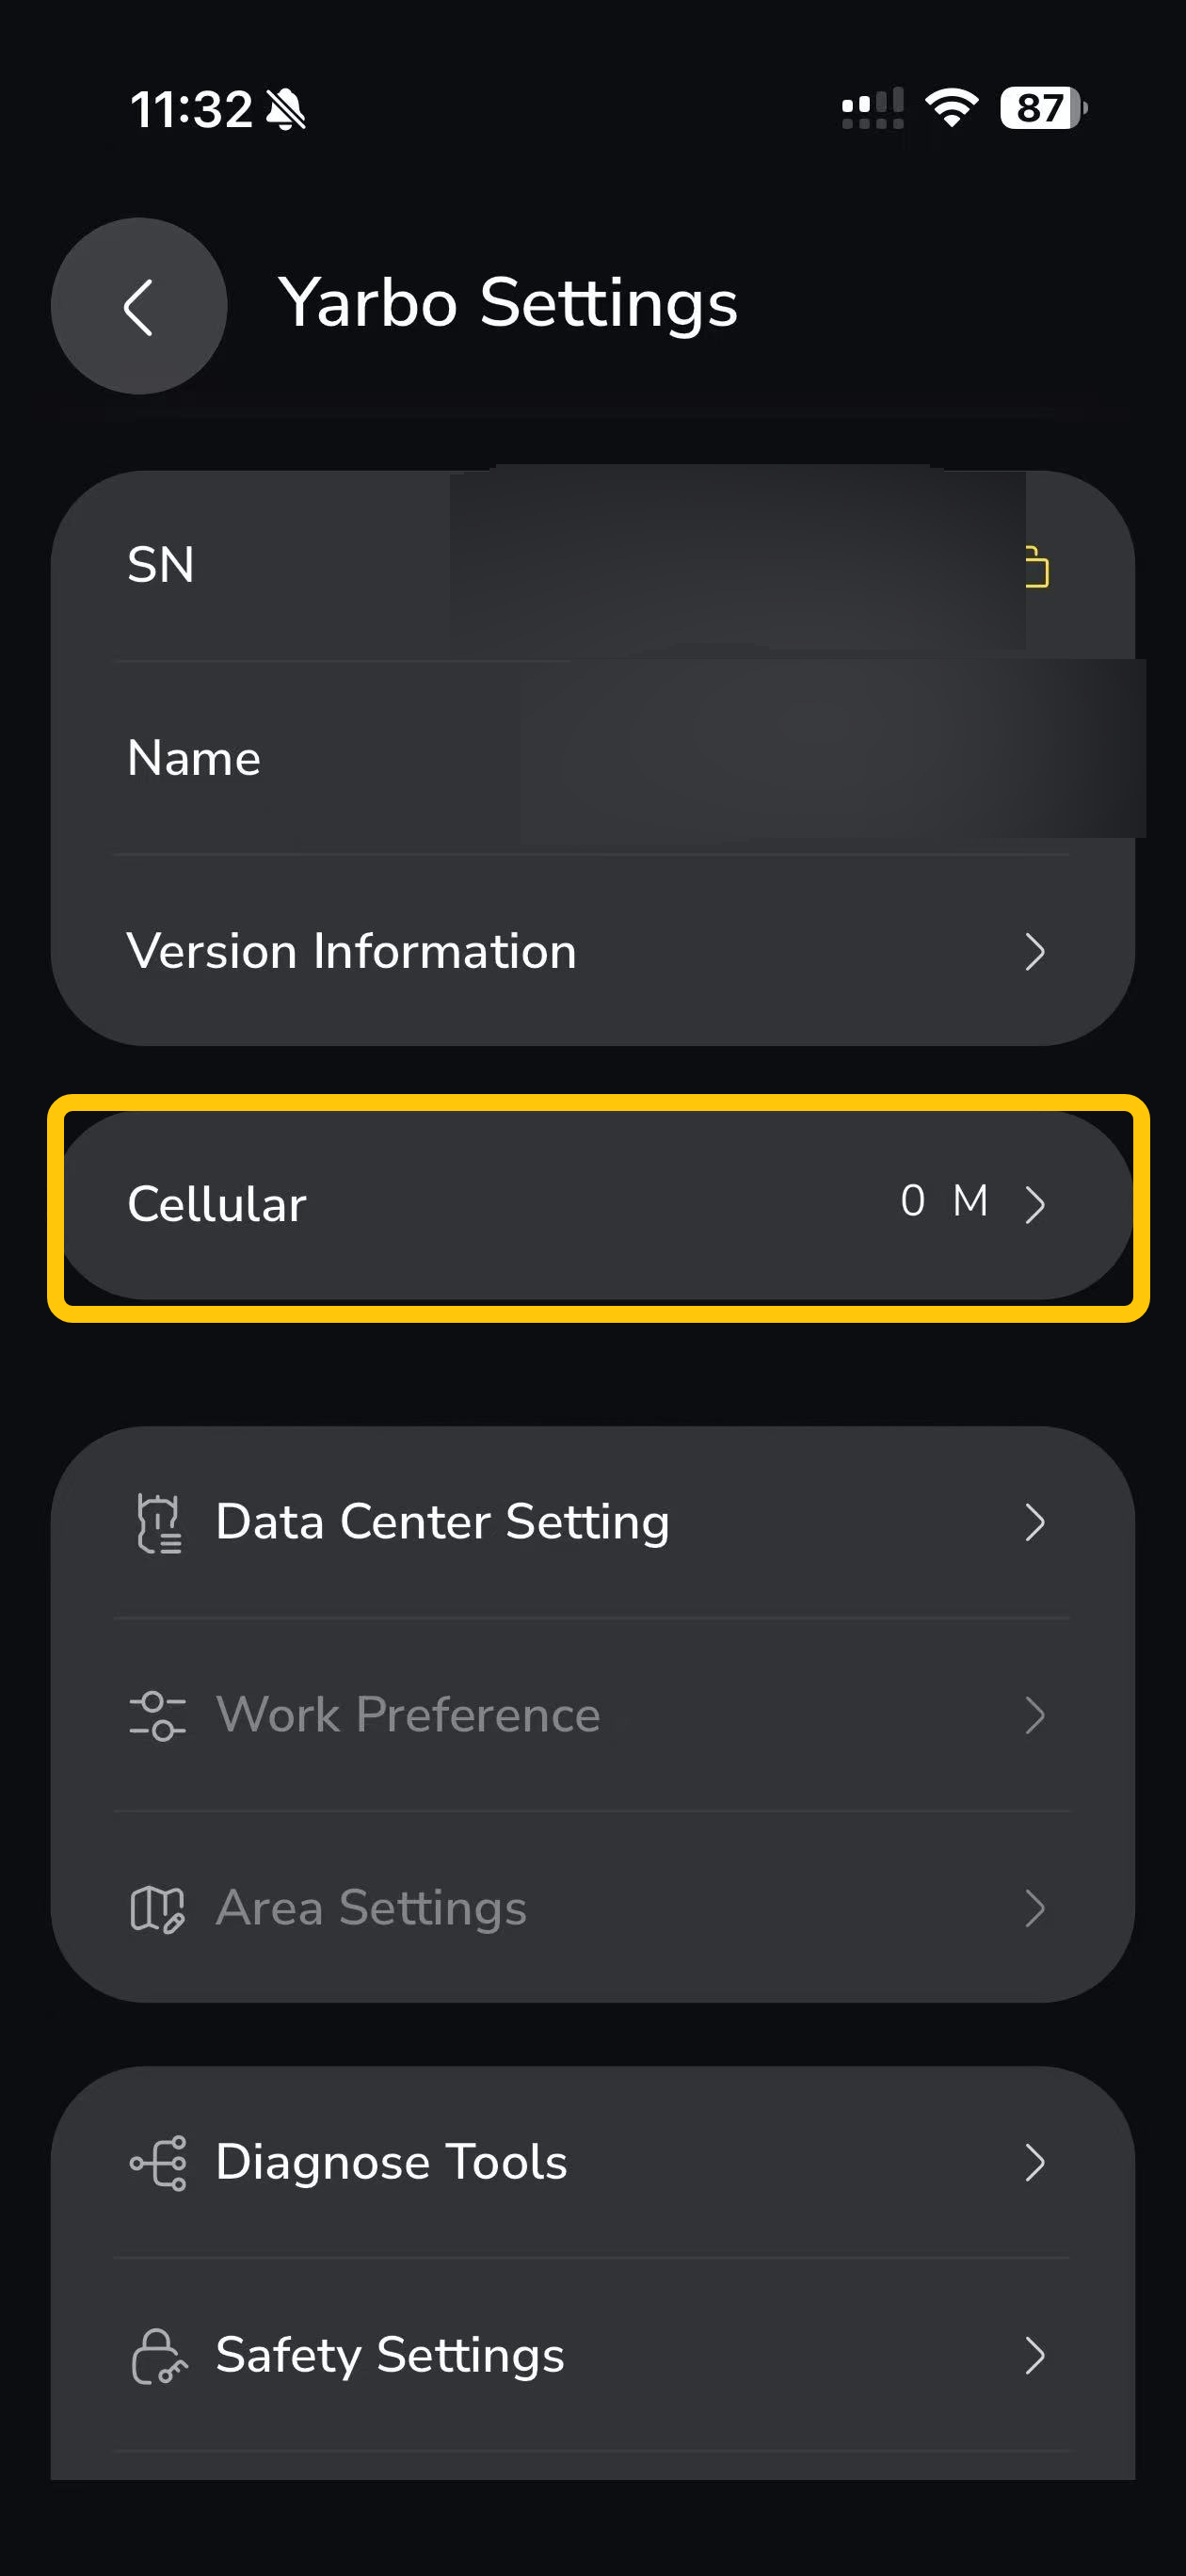Image resolution: width=1186 pixels, height=2576 pixels.
Task: Select the Safety Settings menu item
Action: click(x=390, y=2355)
